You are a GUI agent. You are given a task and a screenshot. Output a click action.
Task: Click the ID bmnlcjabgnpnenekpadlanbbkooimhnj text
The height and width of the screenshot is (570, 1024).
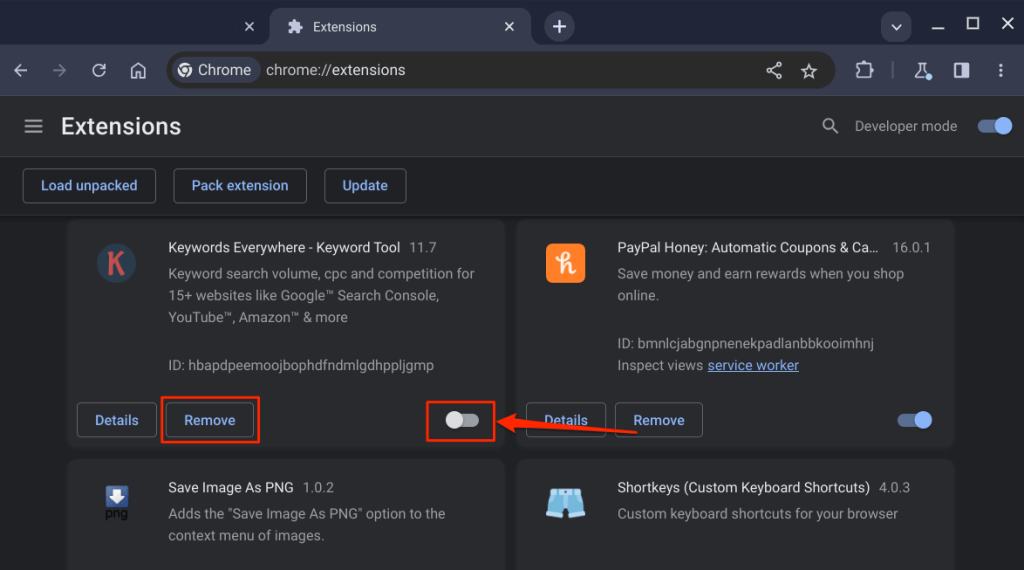(x=745, y=343)
